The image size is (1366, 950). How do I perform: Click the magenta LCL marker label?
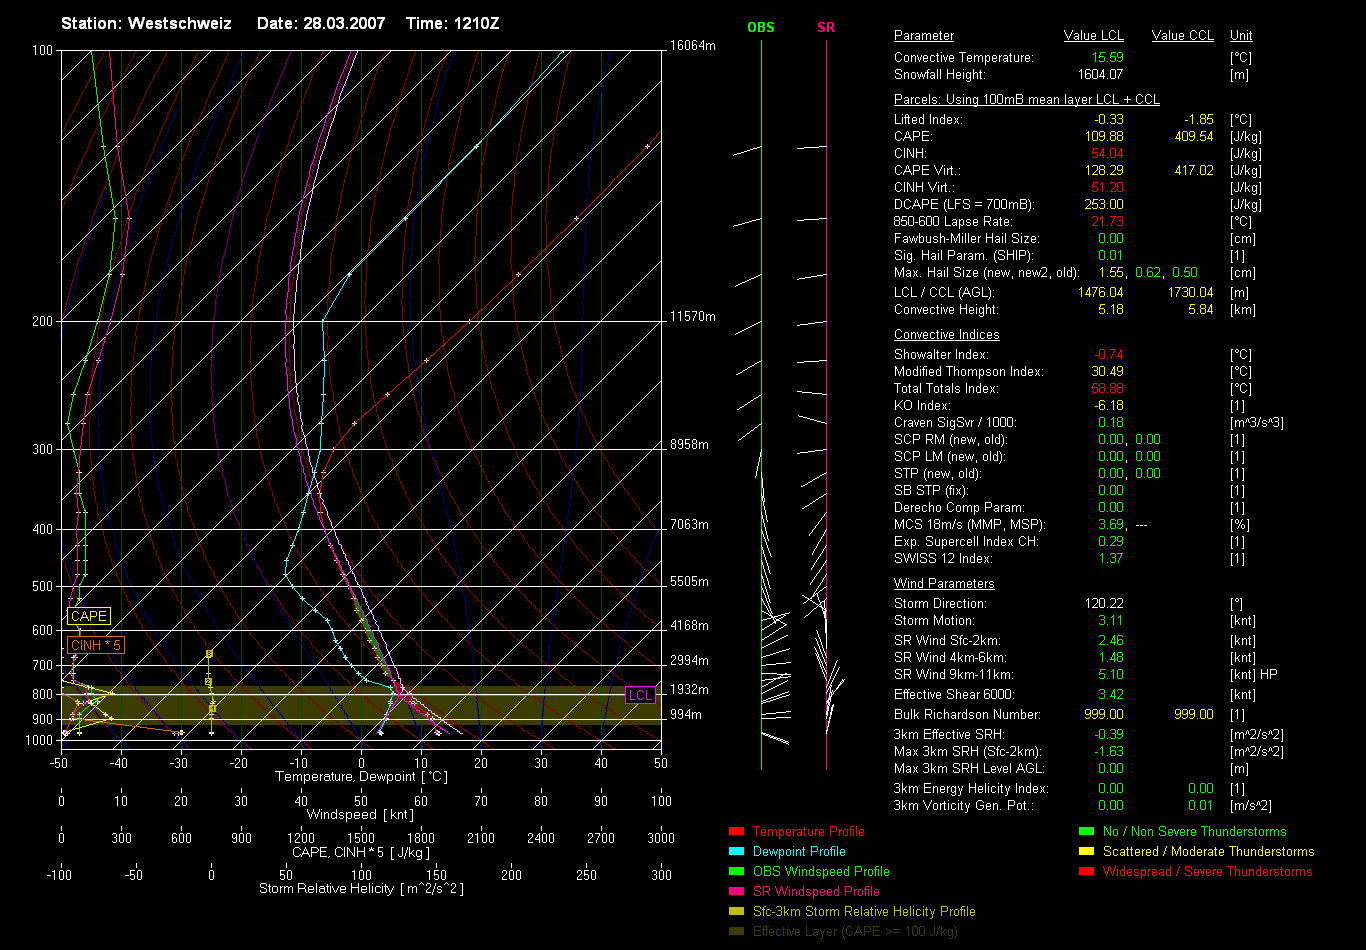pyautogui.click(x=640, y=695)
